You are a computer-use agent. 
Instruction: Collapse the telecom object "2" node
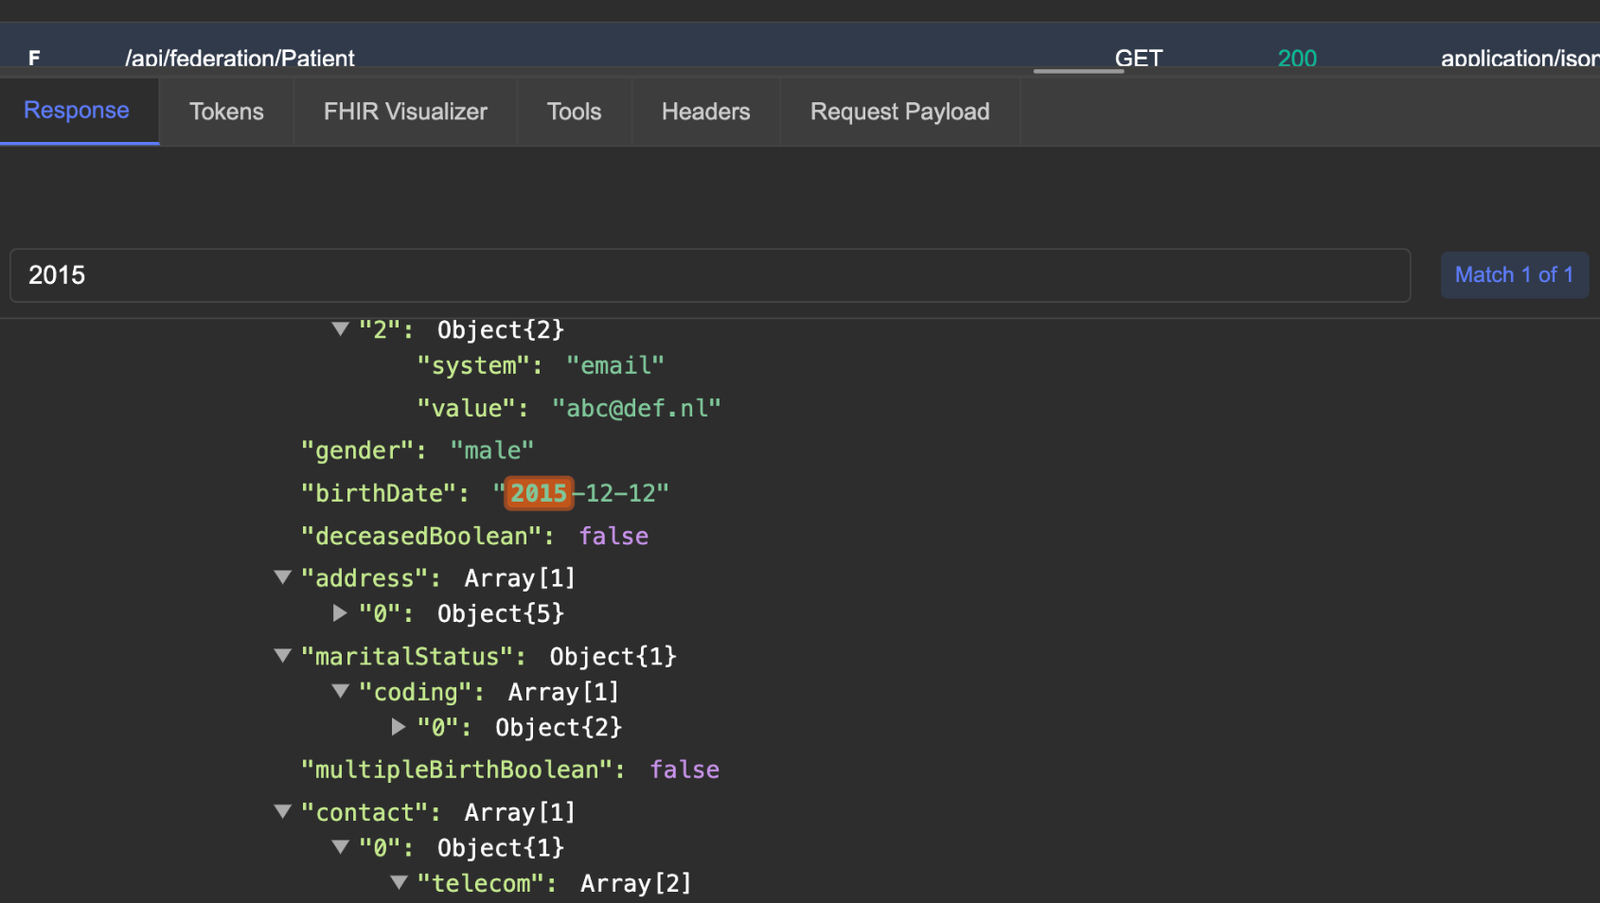pos(340,329)
